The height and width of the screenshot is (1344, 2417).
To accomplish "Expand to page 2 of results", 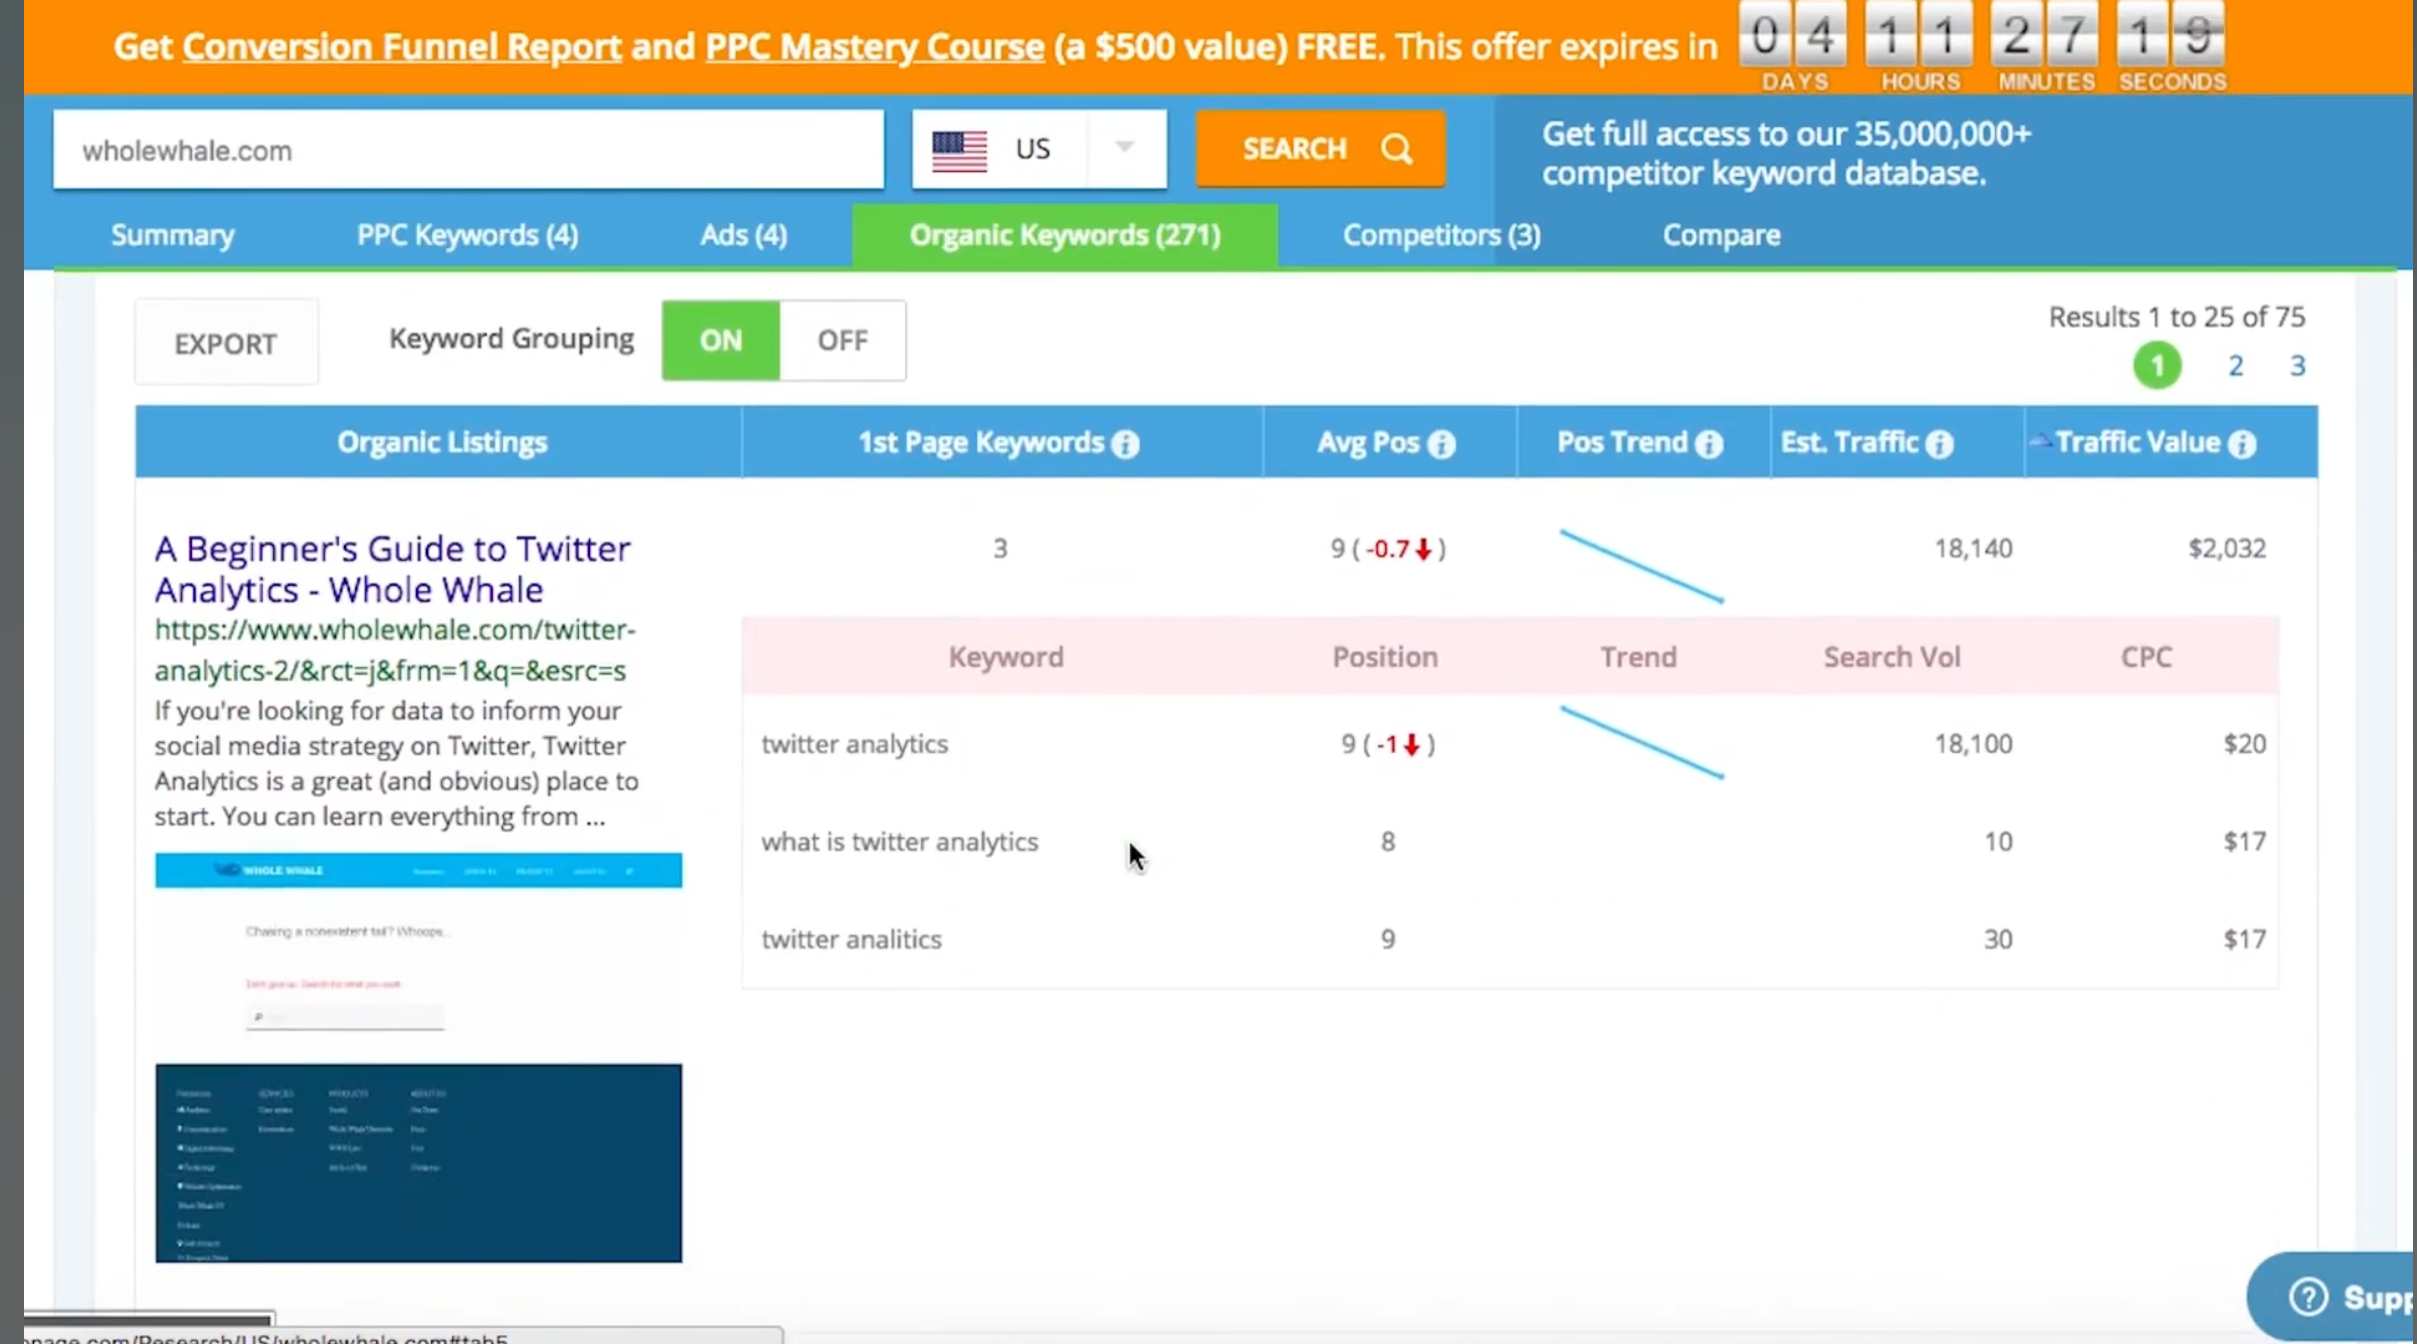I will (x=2237, y=366).
